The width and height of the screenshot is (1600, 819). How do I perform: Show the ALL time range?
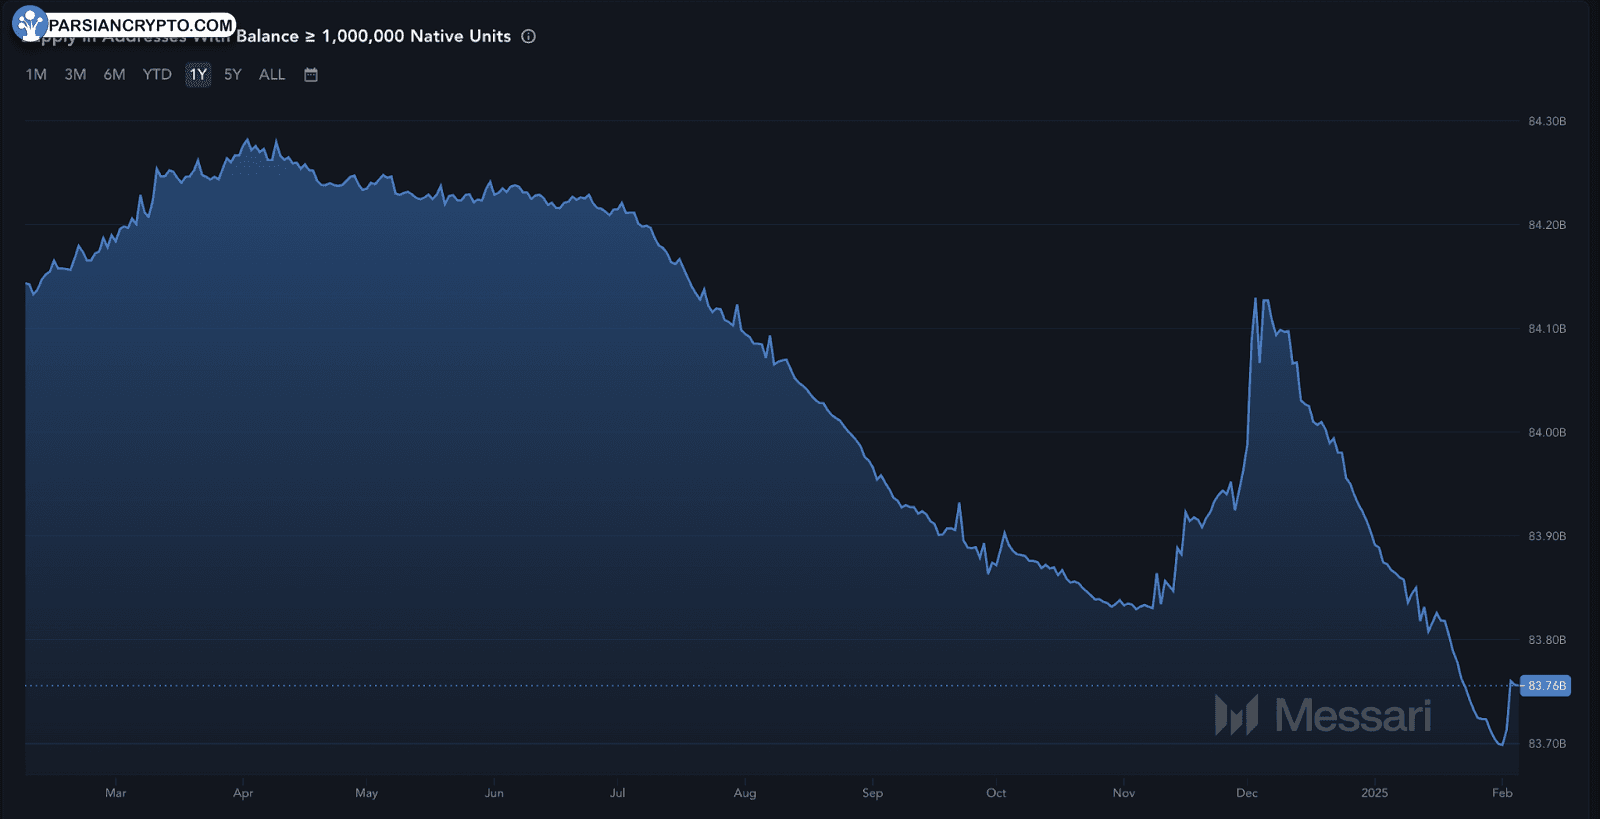click(x=272, y=75)
